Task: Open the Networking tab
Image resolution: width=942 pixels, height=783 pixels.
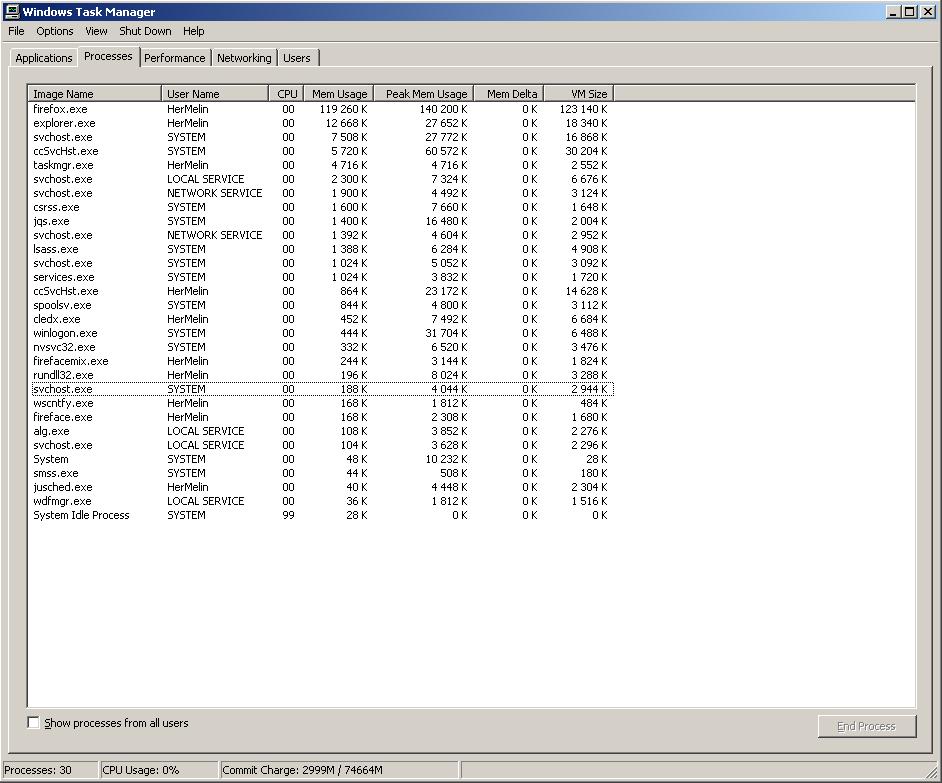Action: coord(244,58)
